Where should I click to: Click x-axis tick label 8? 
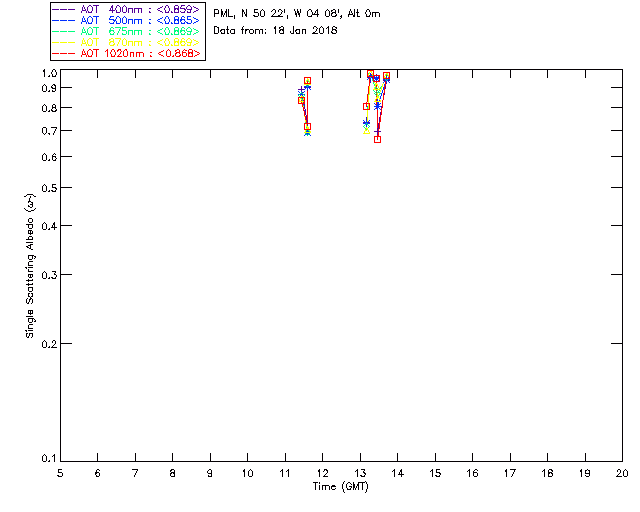[x=173, y=473]
